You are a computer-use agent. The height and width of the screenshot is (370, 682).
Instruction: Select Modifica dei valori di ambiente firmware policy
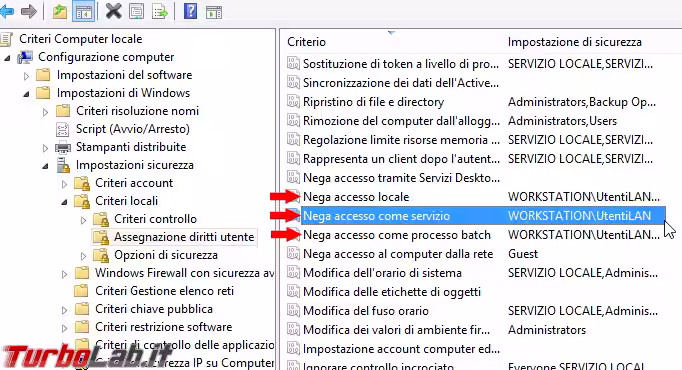(396, 330)
